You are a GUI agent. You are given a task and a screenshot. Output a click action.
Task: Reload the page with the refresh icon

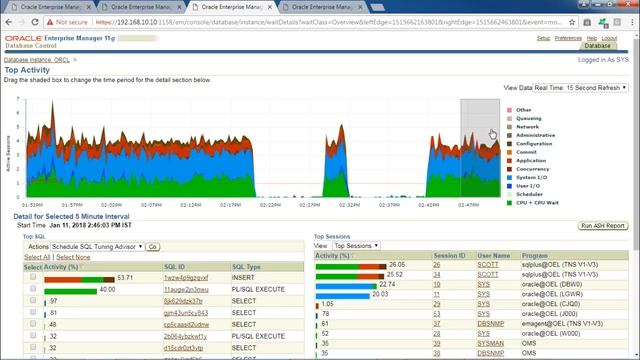pyautogui.click(x=35, y=22)
